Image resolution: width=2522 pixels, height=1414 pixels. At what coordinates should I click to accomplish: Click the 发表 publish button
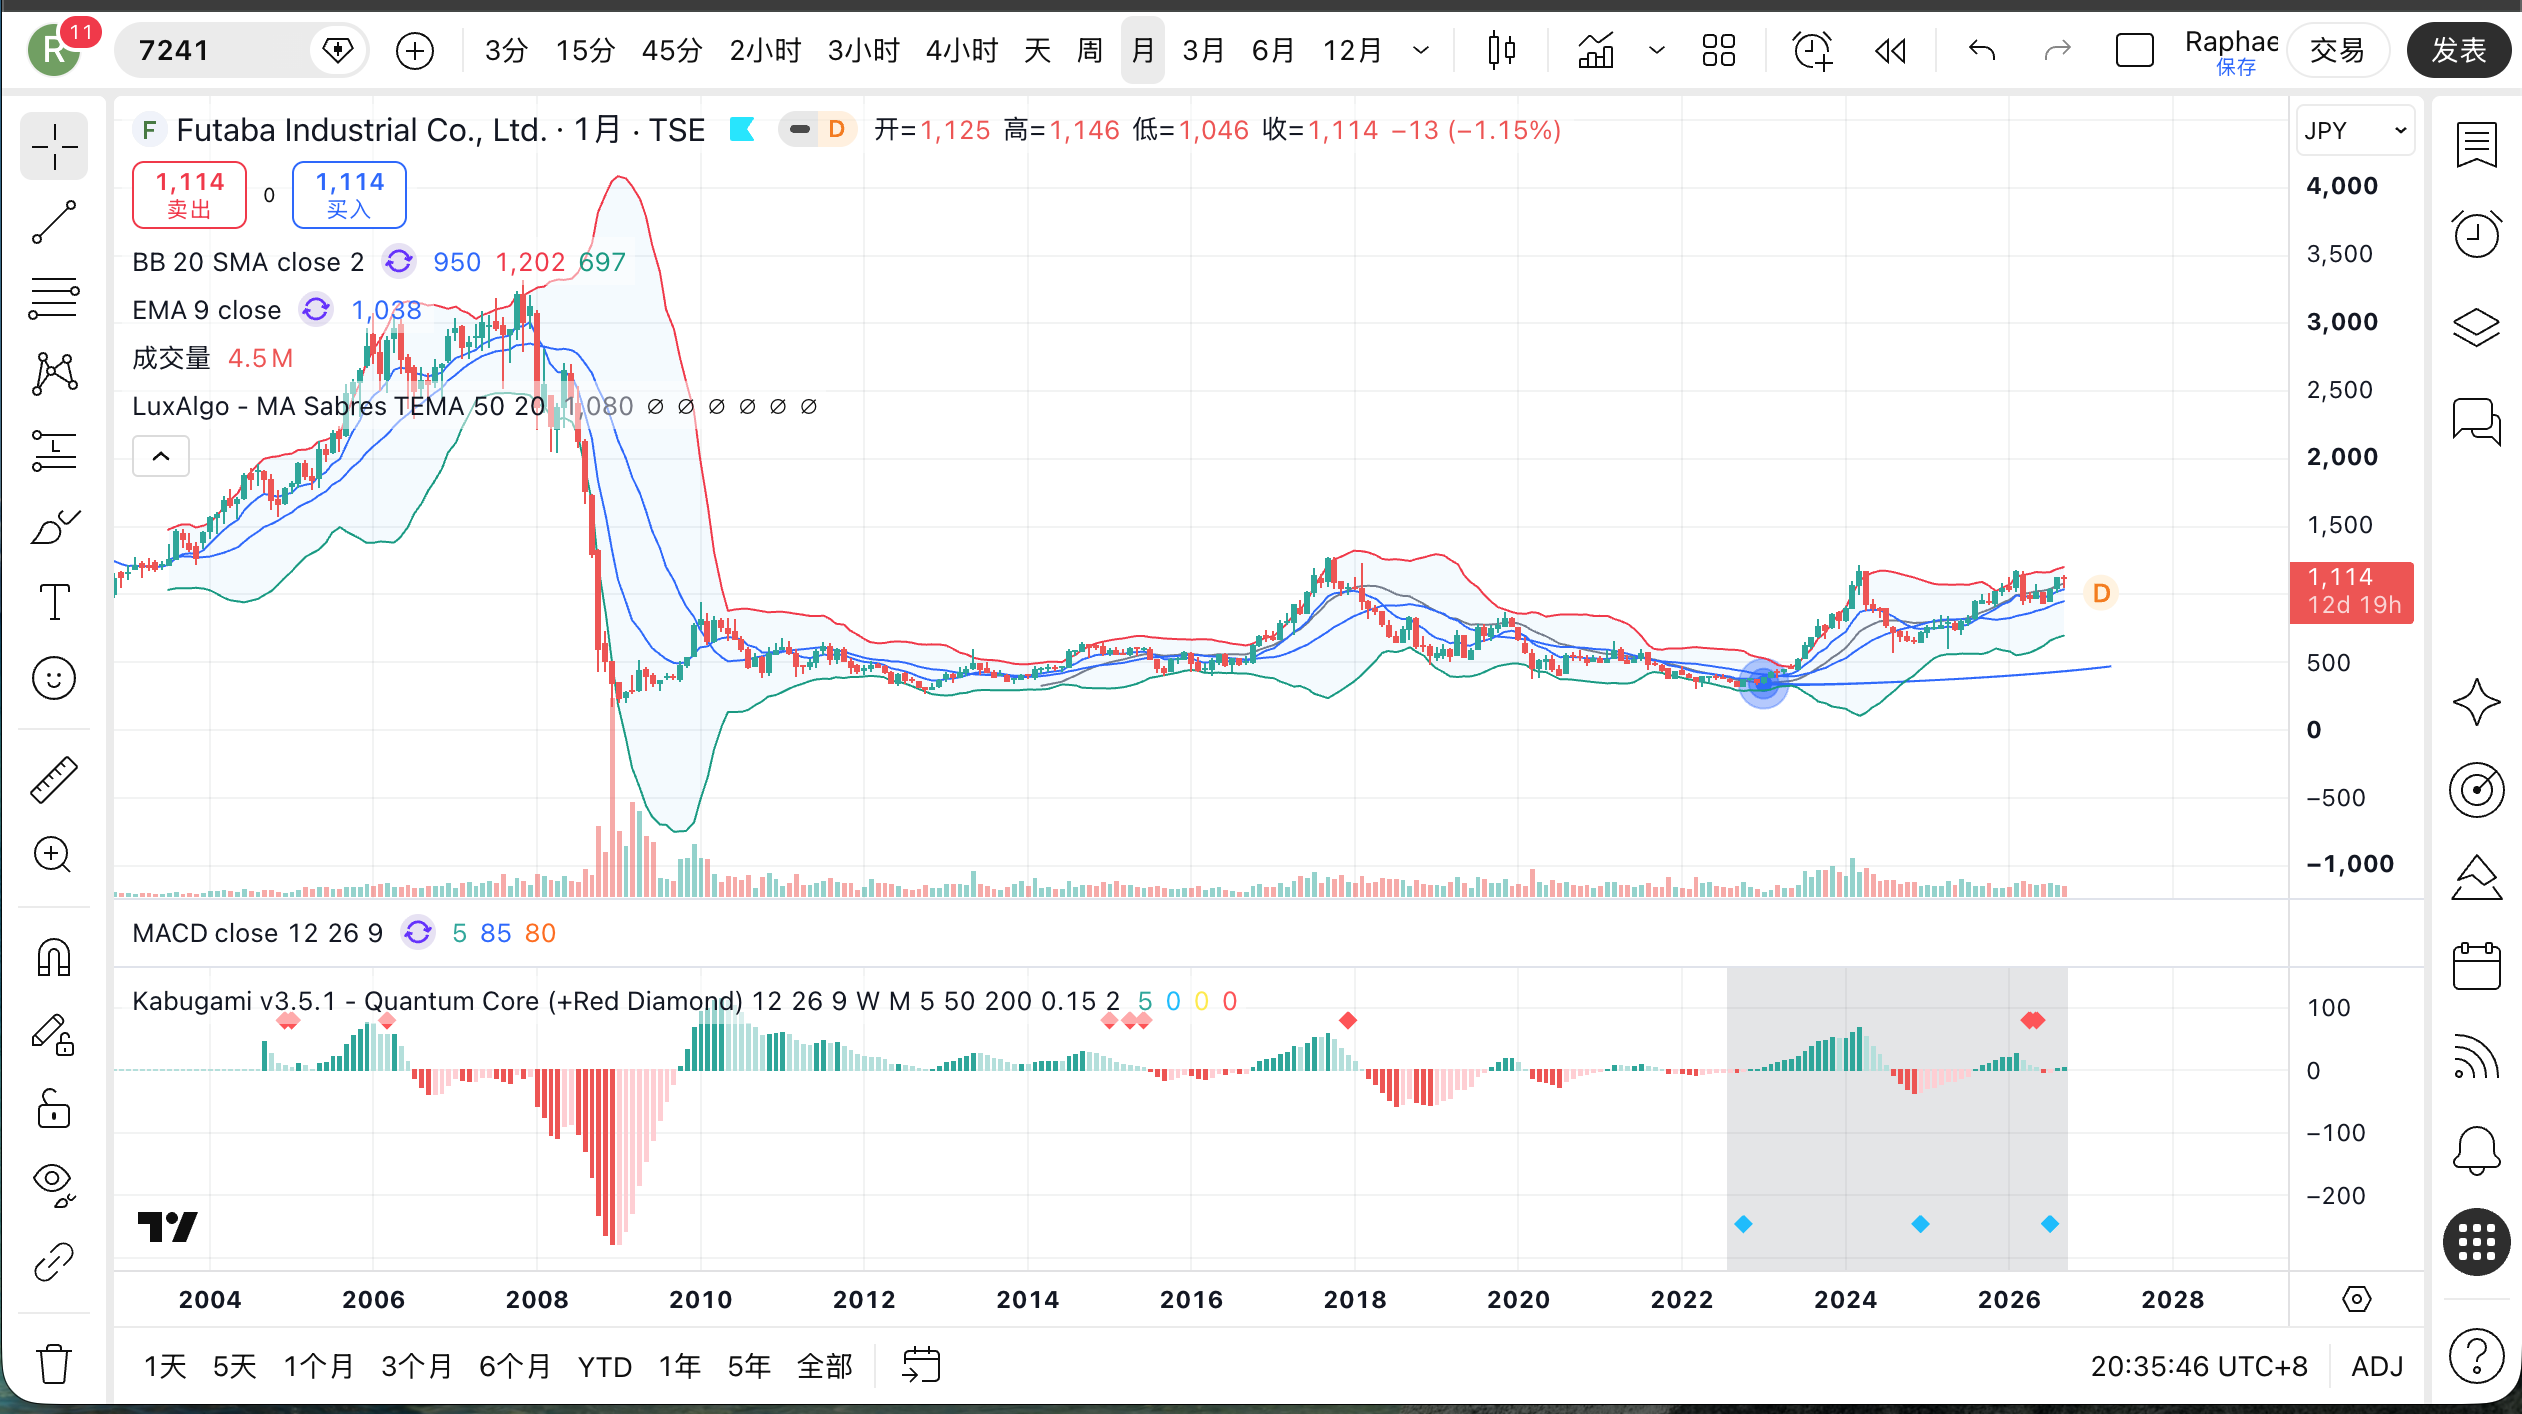(2458, 50)
